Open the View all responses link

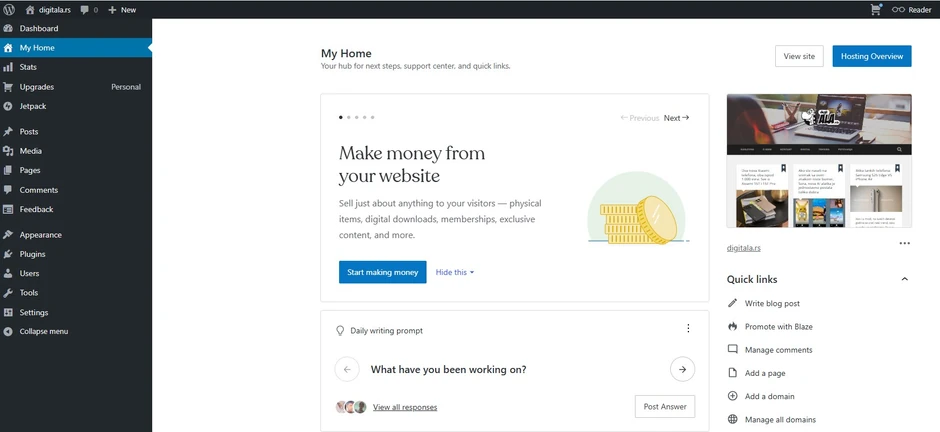tap(405, 407)
